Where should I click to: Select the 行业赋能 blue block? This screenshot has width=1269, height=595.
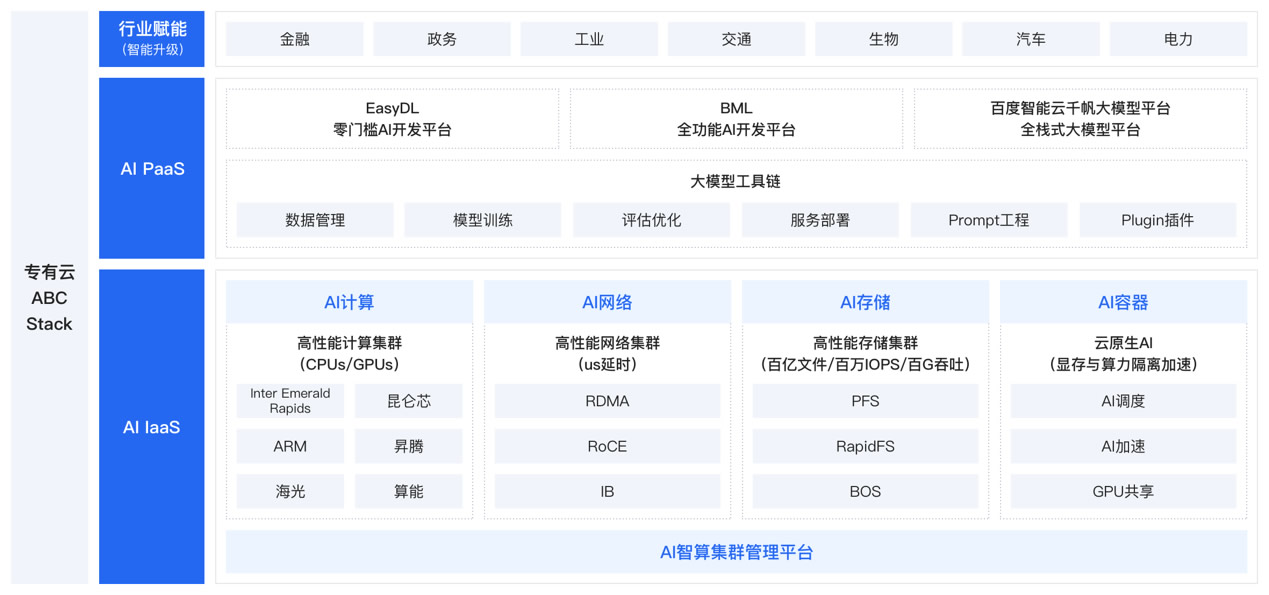(x=152, y=39)
